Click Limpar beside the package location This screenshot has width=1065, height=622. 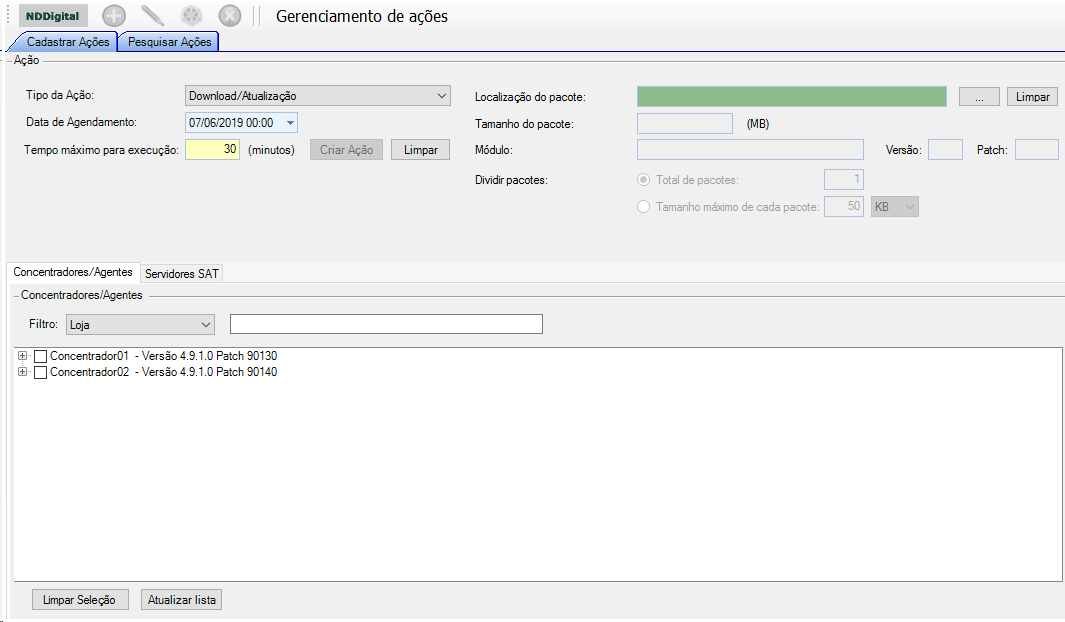tap(1032, 96)
